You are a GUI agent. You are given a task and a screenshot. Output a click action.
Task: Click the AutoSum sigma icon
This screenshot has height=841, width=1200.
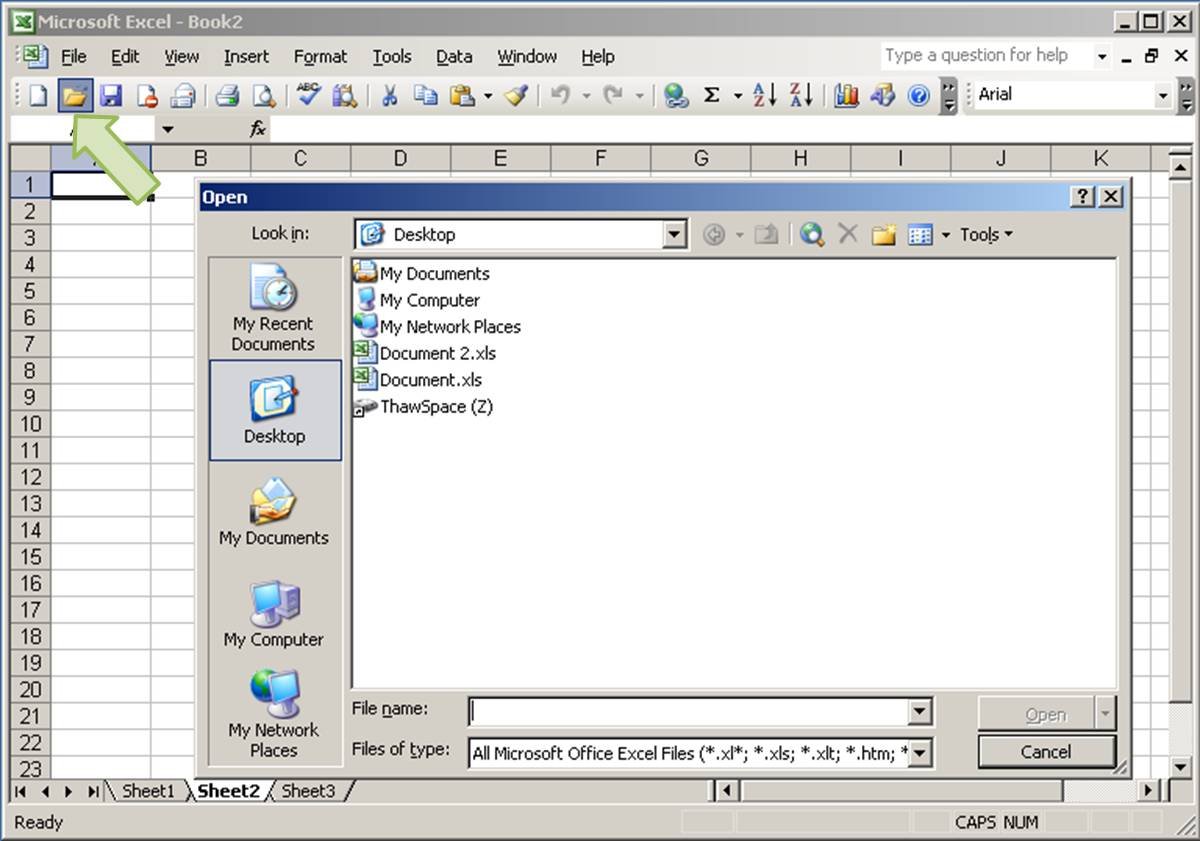pos(712,95)
